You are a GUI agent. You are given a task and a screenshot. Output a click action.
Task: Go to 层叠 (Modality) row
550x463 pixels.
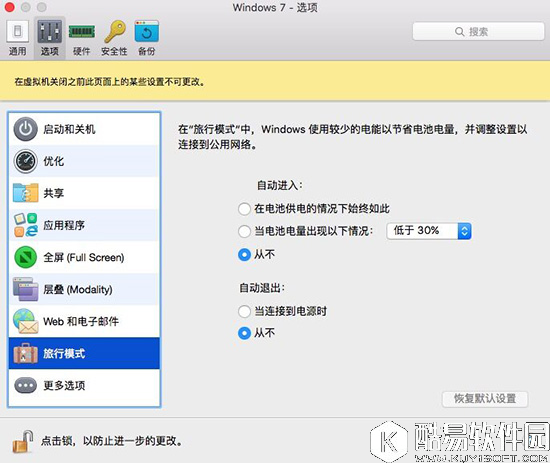(84, 289)
